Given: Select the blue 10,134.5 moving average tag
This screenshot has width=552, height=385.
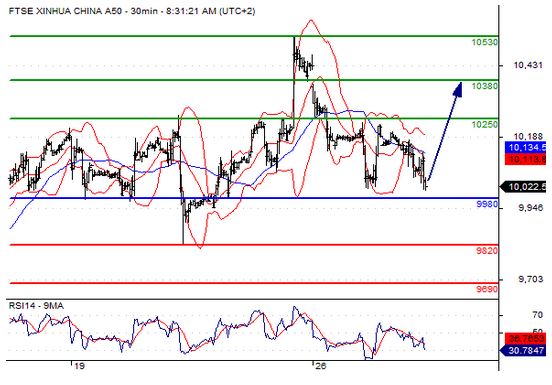Looking at the screenshot, I should [x=526, y=147].
